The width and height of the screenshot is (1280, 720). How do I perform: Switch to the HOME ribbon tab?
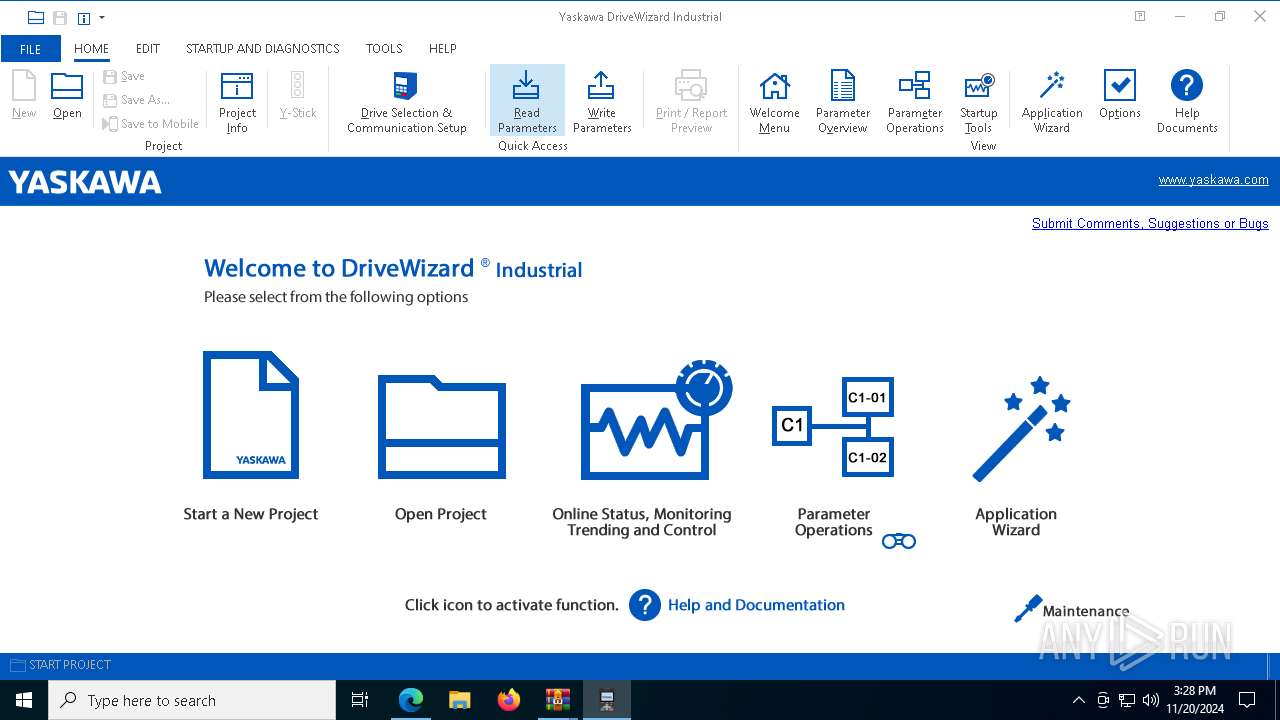tap(92, 48)
